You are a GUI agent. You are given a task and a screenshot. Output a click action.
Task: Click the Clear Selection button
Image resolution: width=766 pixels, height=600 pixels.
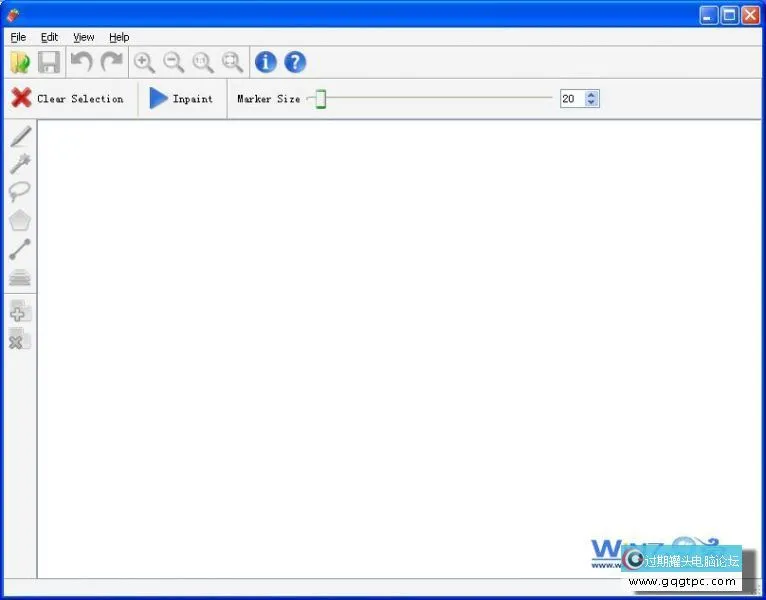[x=67, y=98]
